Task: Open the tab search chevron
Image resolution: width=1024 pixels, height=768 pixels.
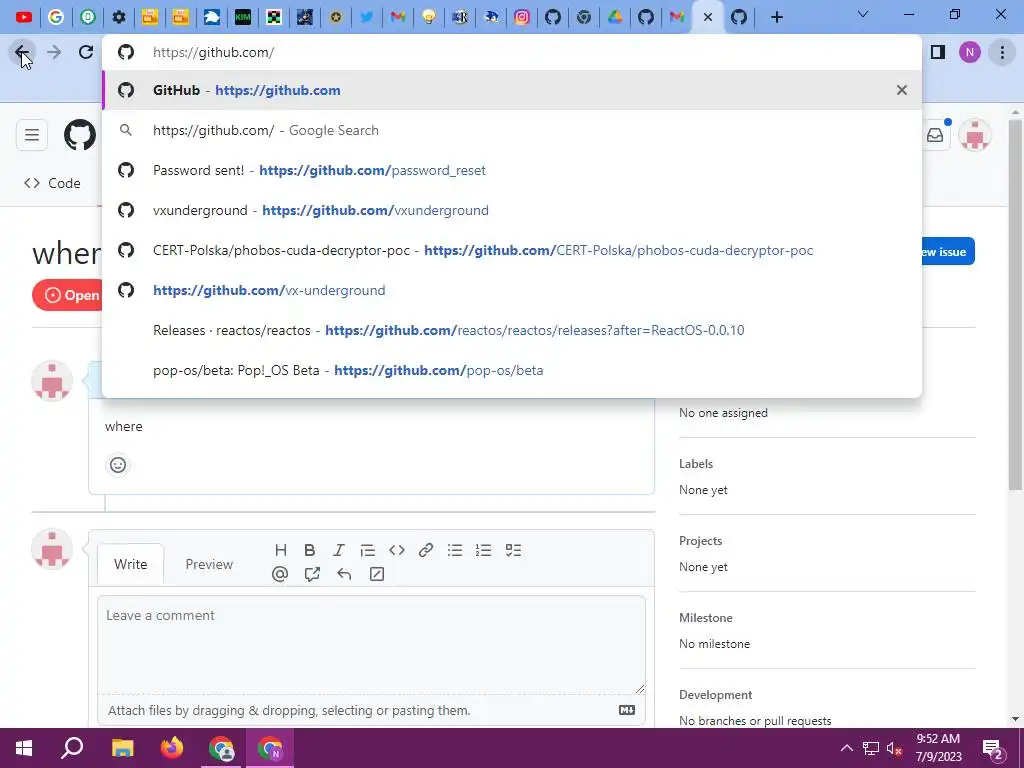Action: (863, 14)
